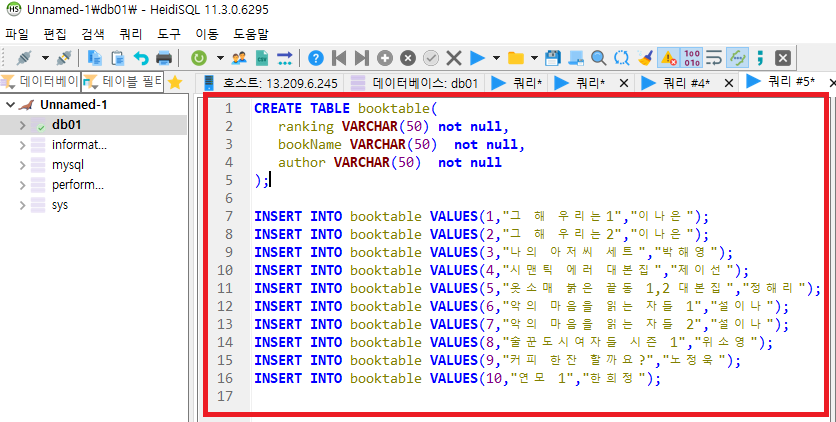
Task: Click the line inserting "한희정" values
Action: pos(457,378)
